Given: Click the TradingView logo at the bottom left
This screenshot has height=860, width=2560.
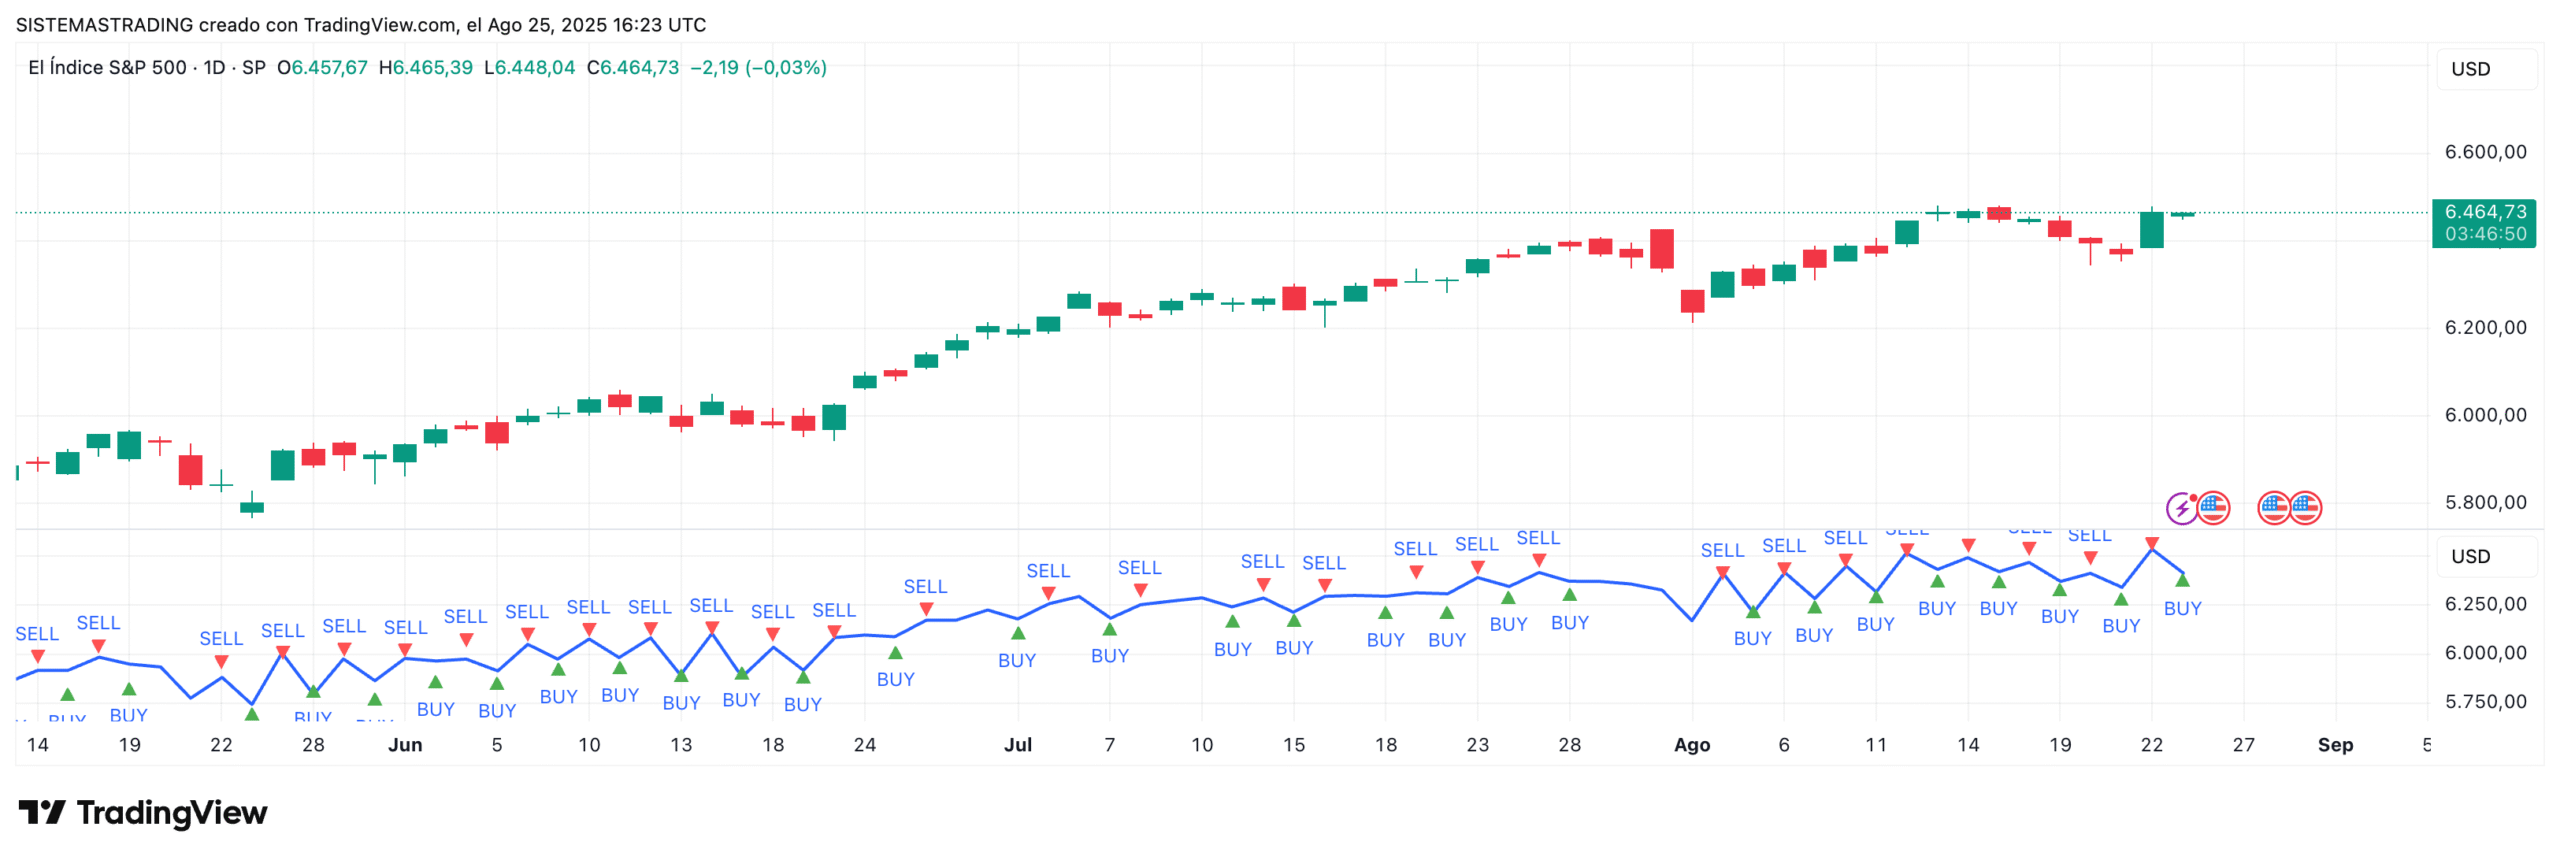Looking at the screenshot, I should [143, 813].
